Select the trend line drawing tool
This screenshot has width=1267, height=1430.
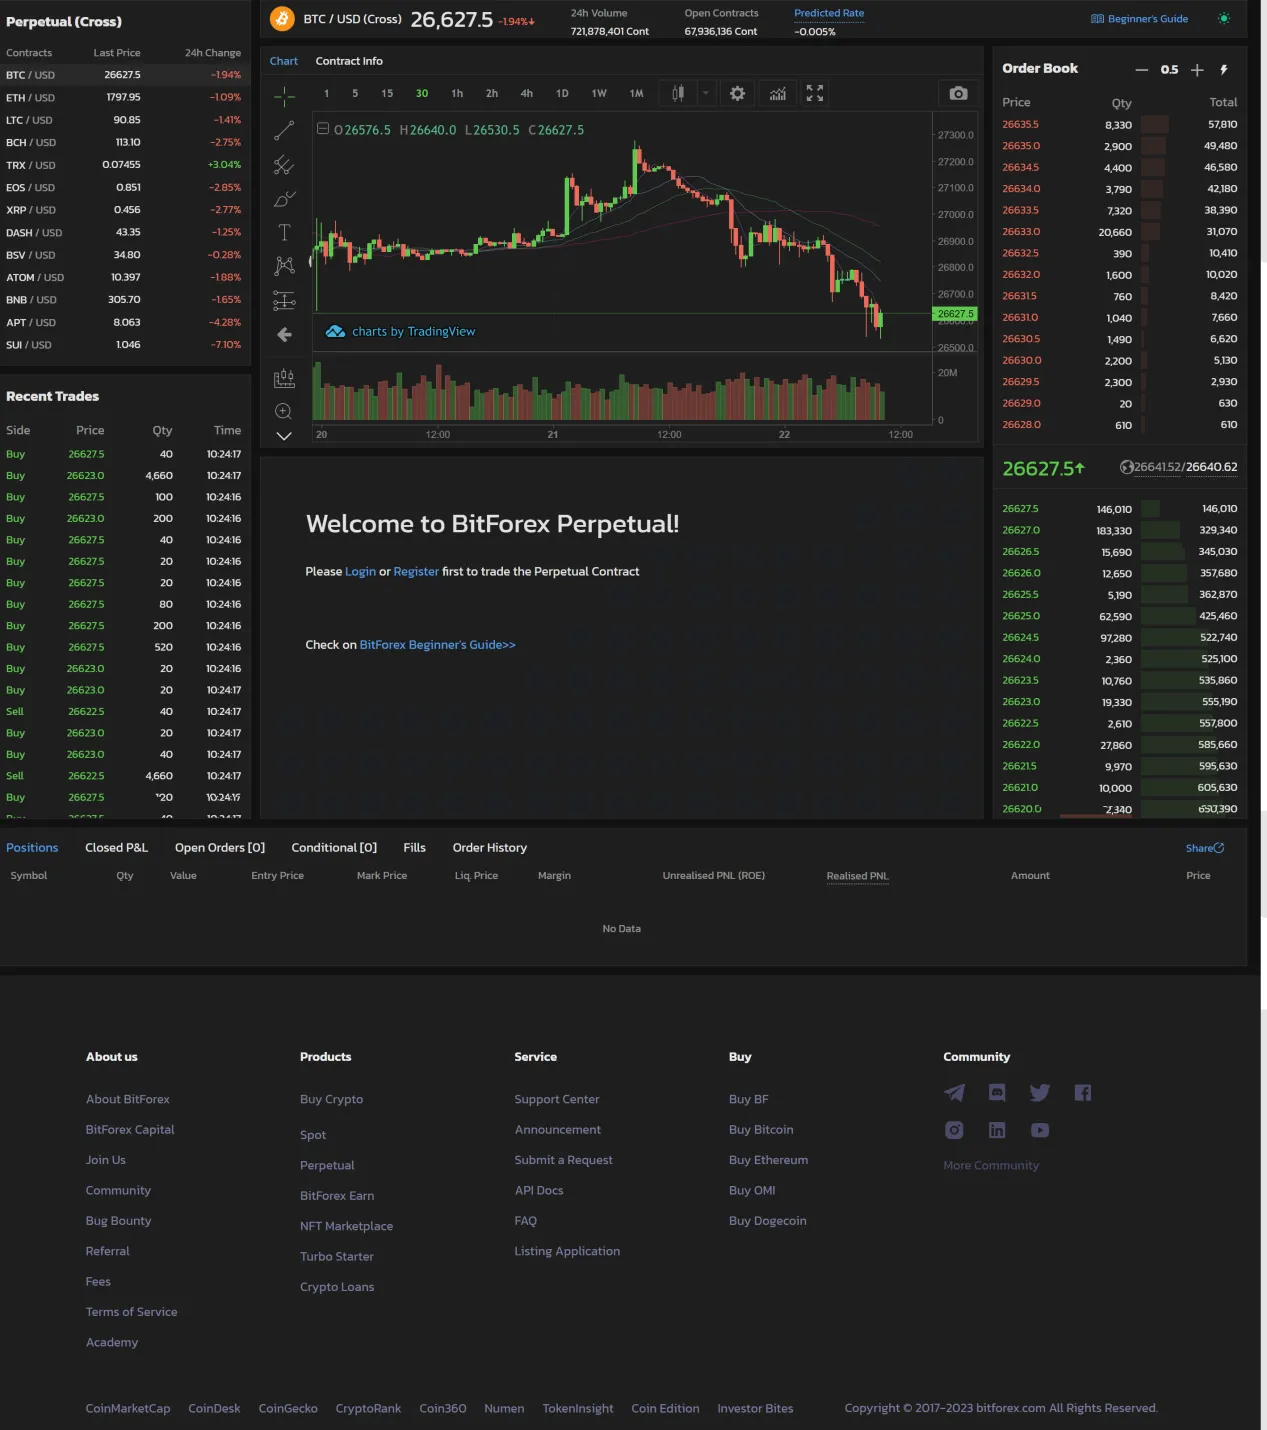click(x=284, y=130)
